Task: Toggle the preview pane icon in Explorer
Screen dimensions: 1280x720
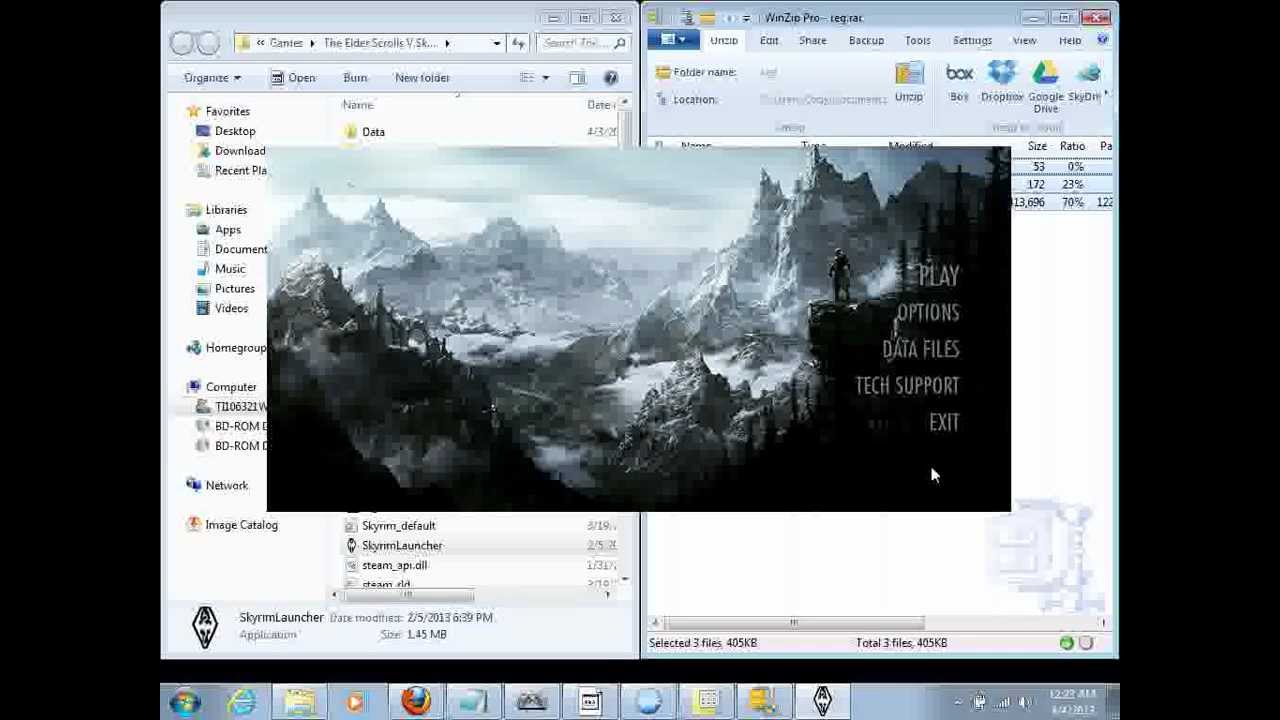Action: [x=577, y=78]
